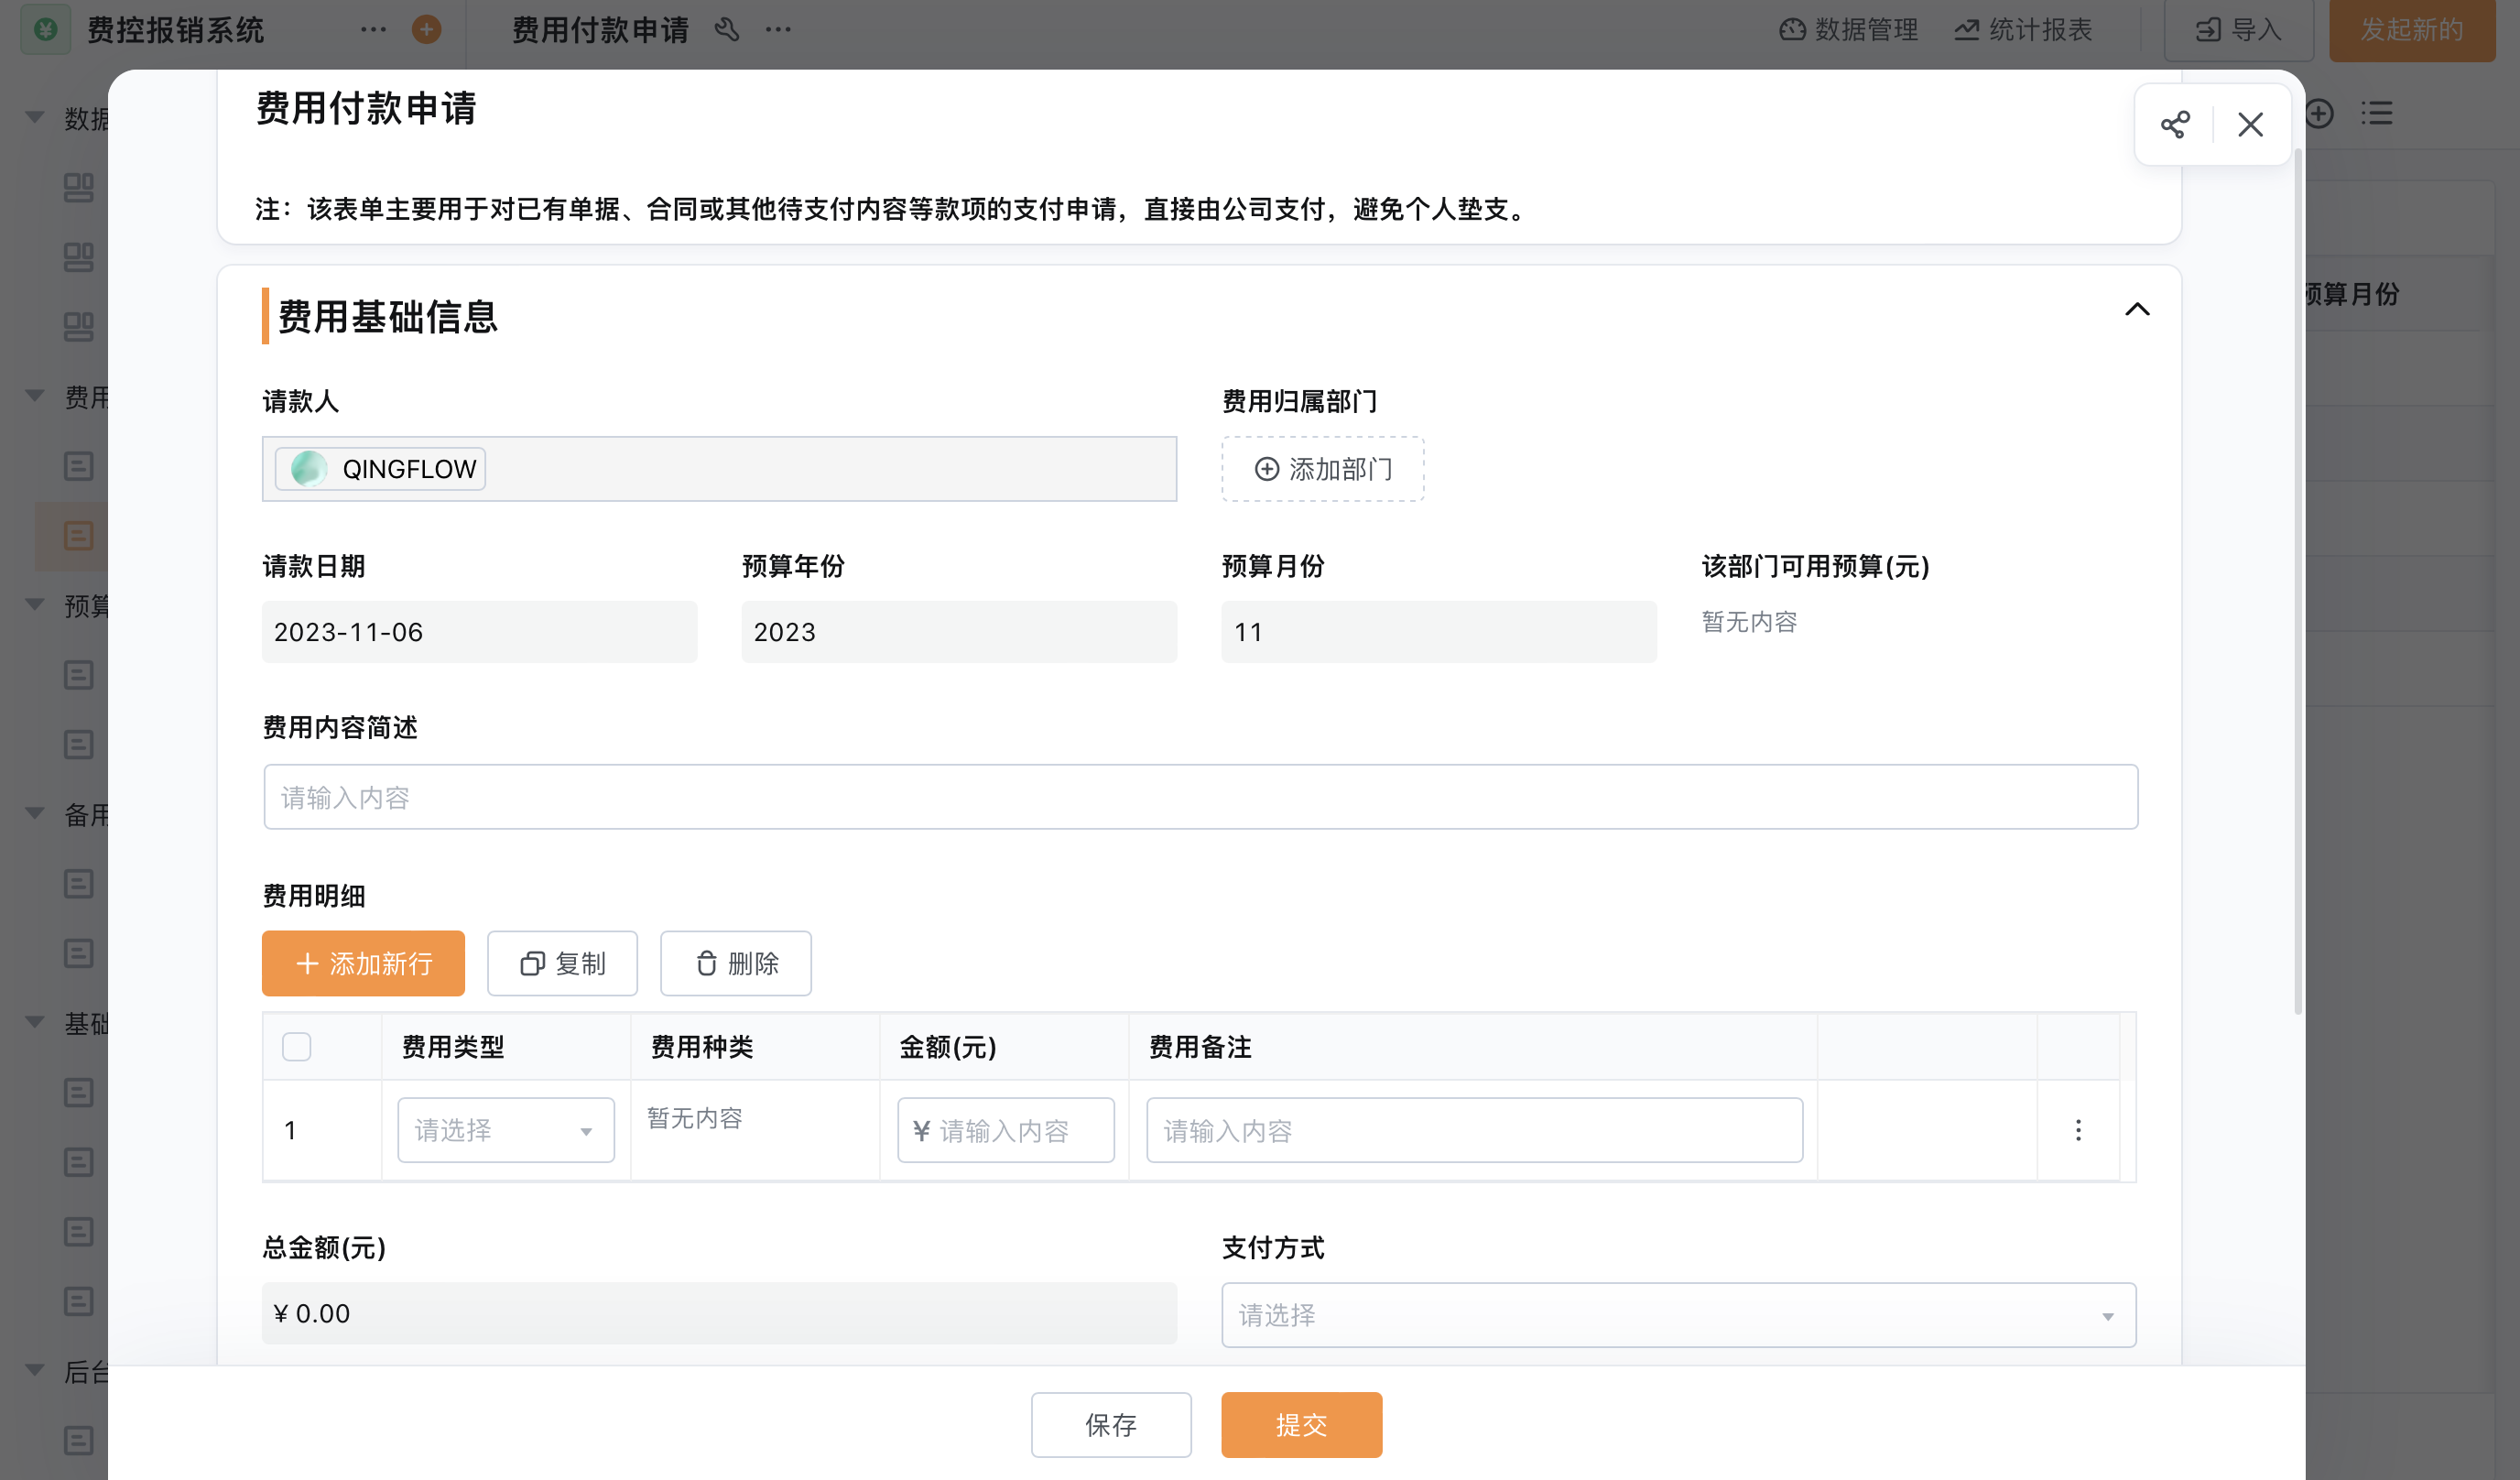
Task: Click the highlighted form icon under 费用
Action: click(x=78, y=536)
